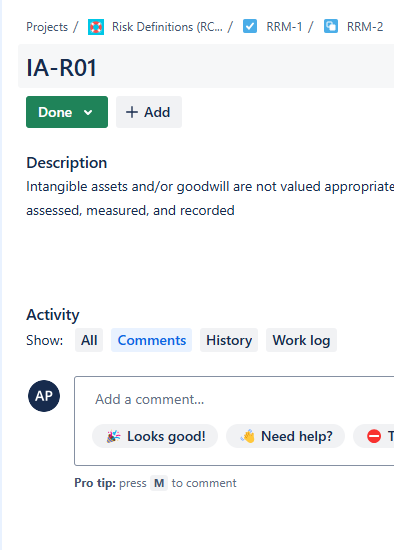Image resolution: width=394 pixels, height=550 pixels.
Task: Click the Risk Definitions project lifebuoy icon
Action: 96,27
